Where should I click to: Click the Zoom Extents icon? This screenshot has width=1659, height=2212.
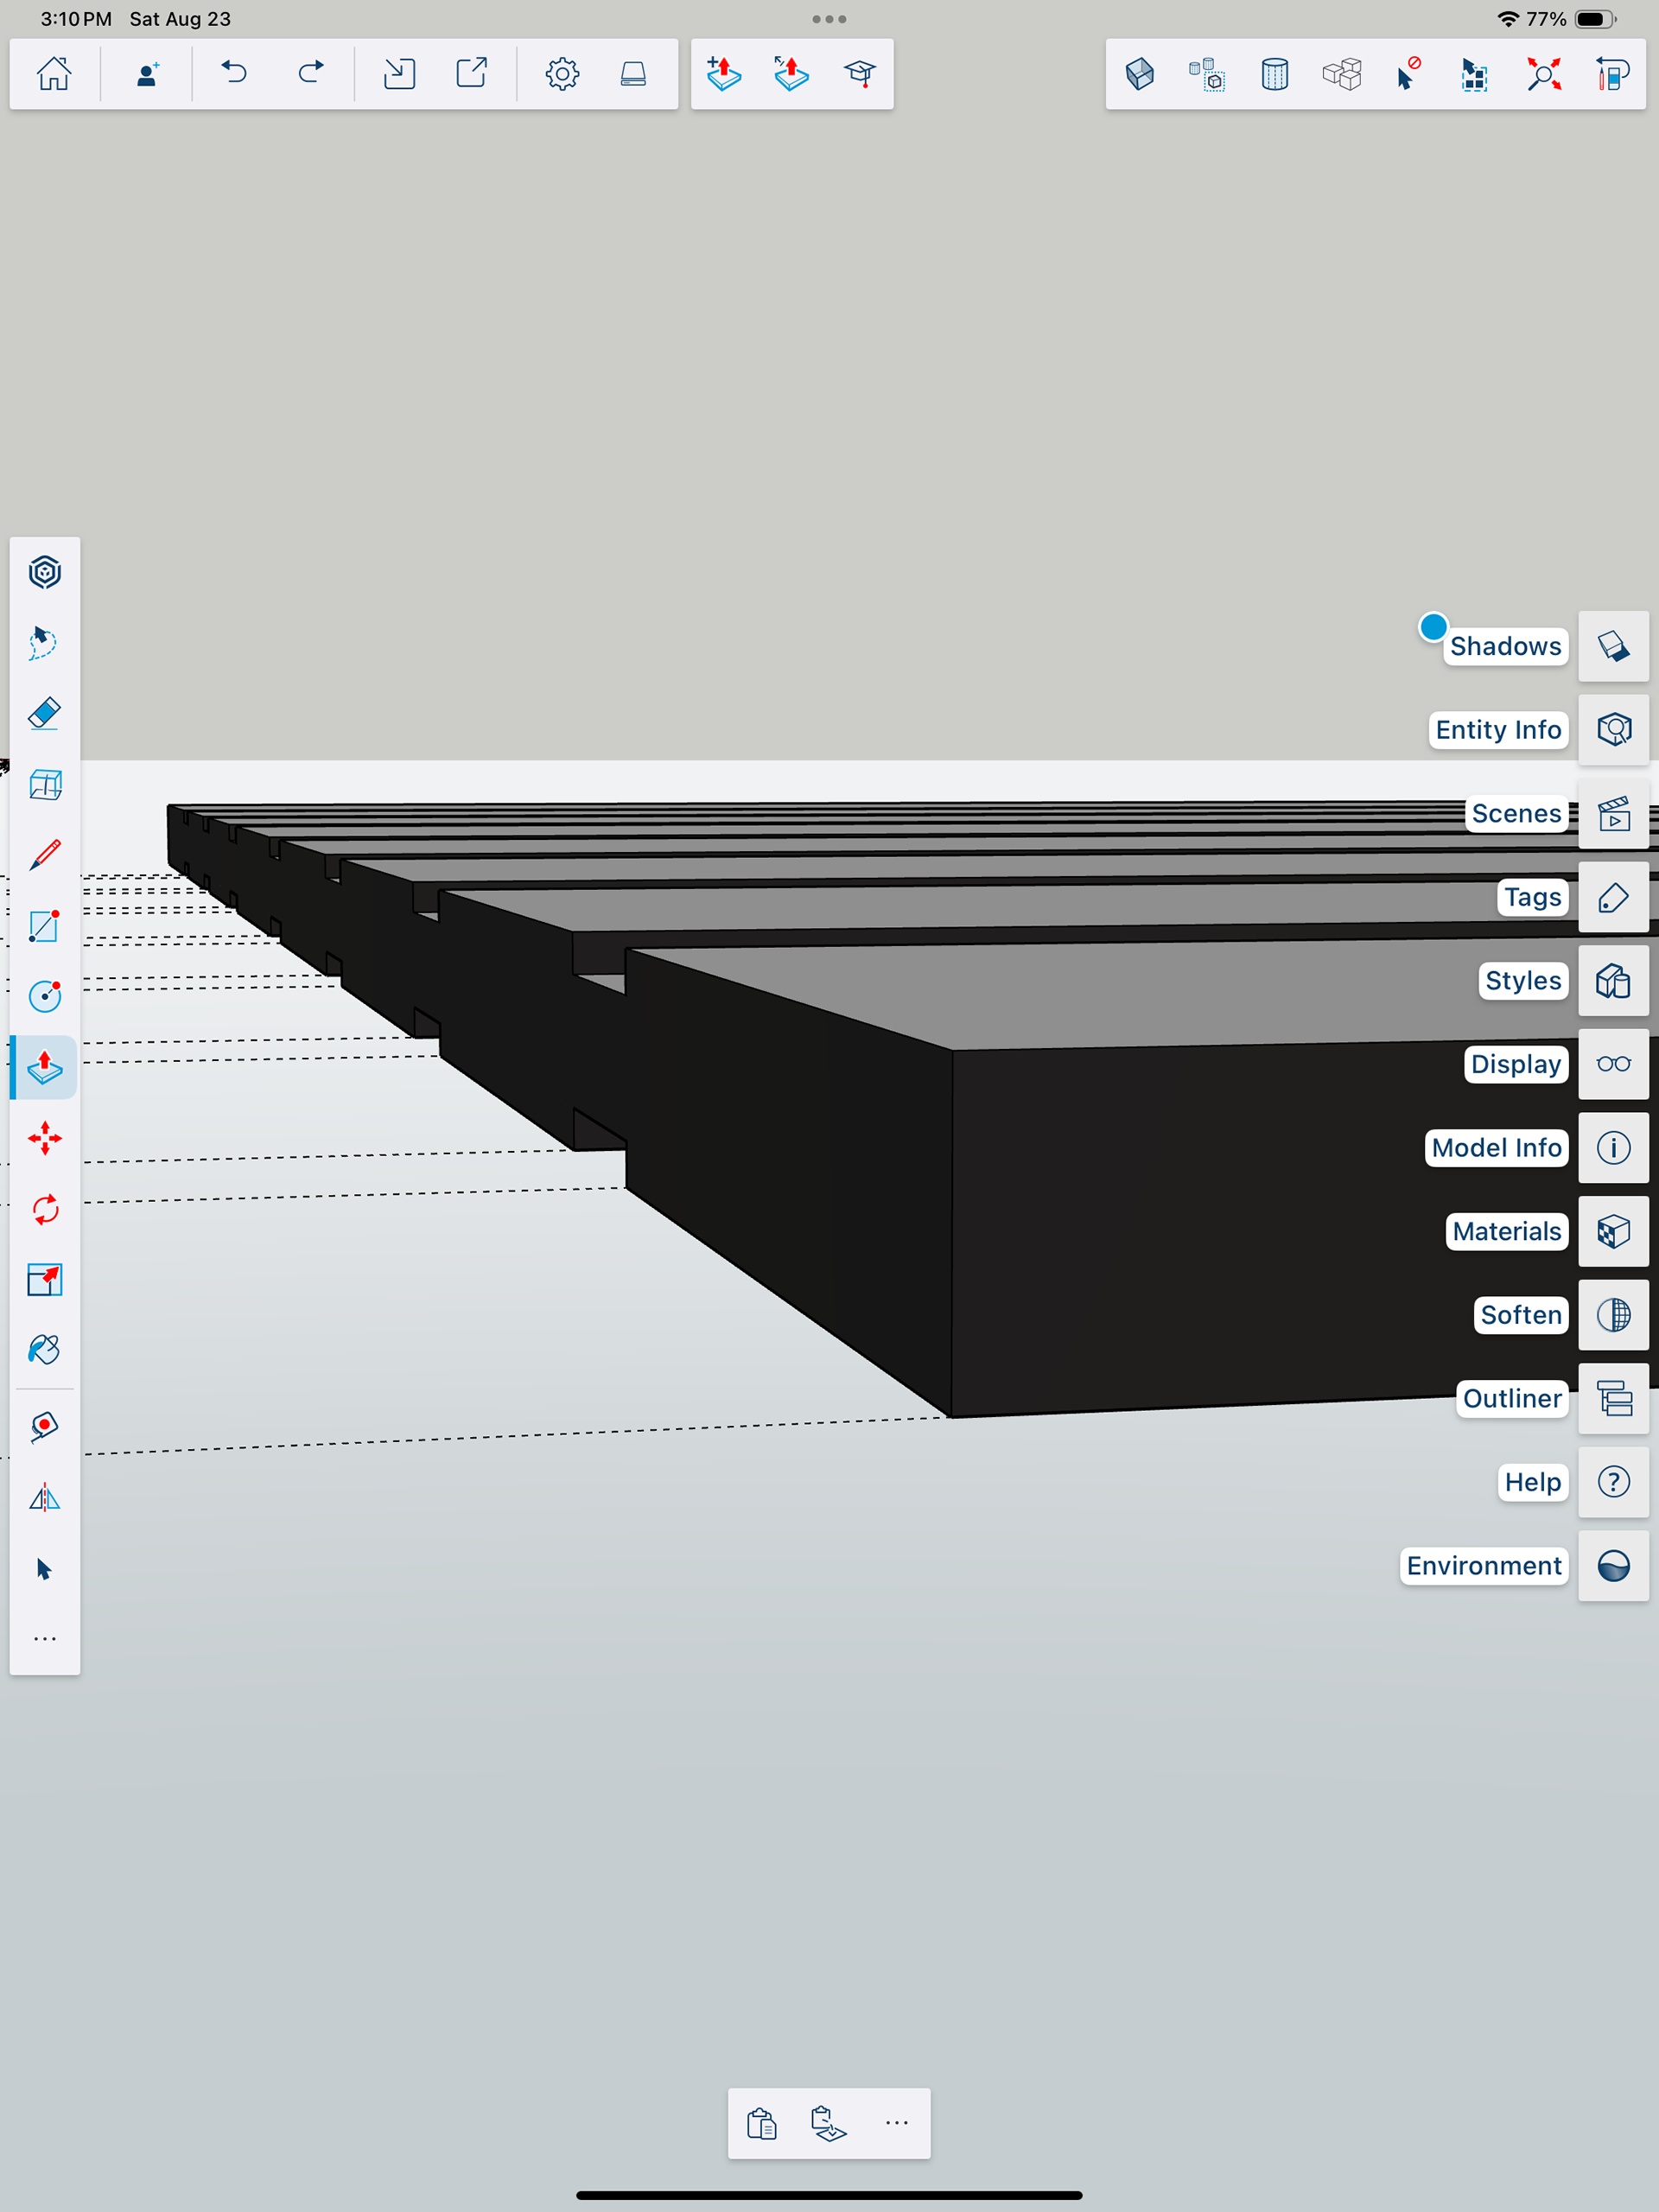(1543, 74)
